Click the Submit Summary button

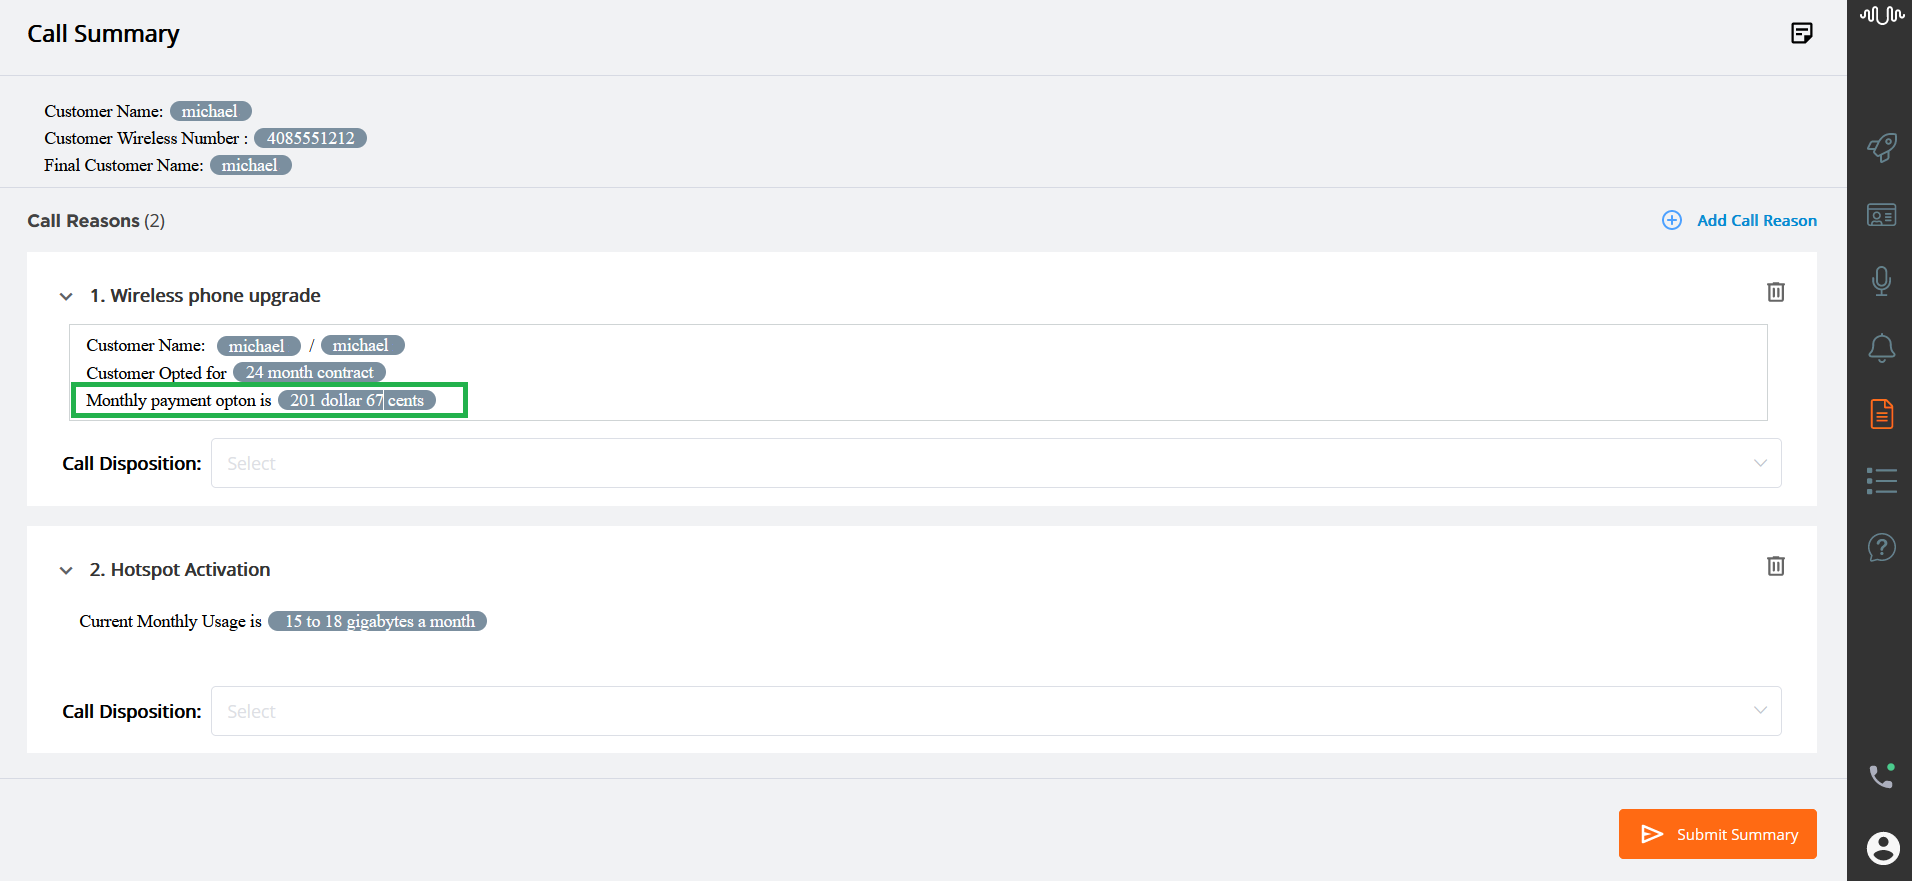1717,834
